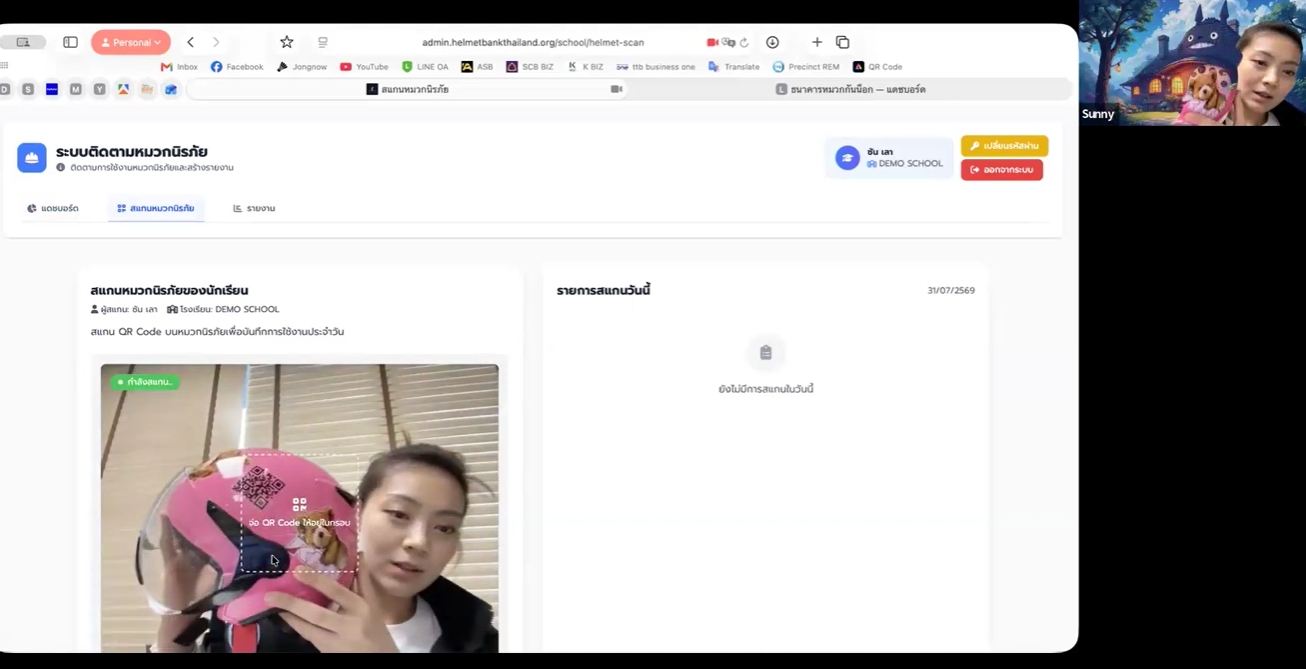Open YouTube bookmark

coord(364,67)
